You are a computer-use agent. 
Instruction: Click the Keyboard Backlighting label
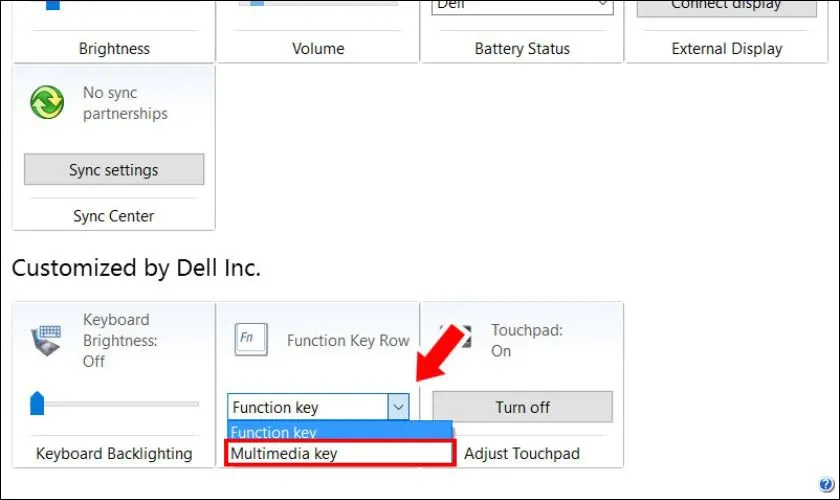[114, 453]
